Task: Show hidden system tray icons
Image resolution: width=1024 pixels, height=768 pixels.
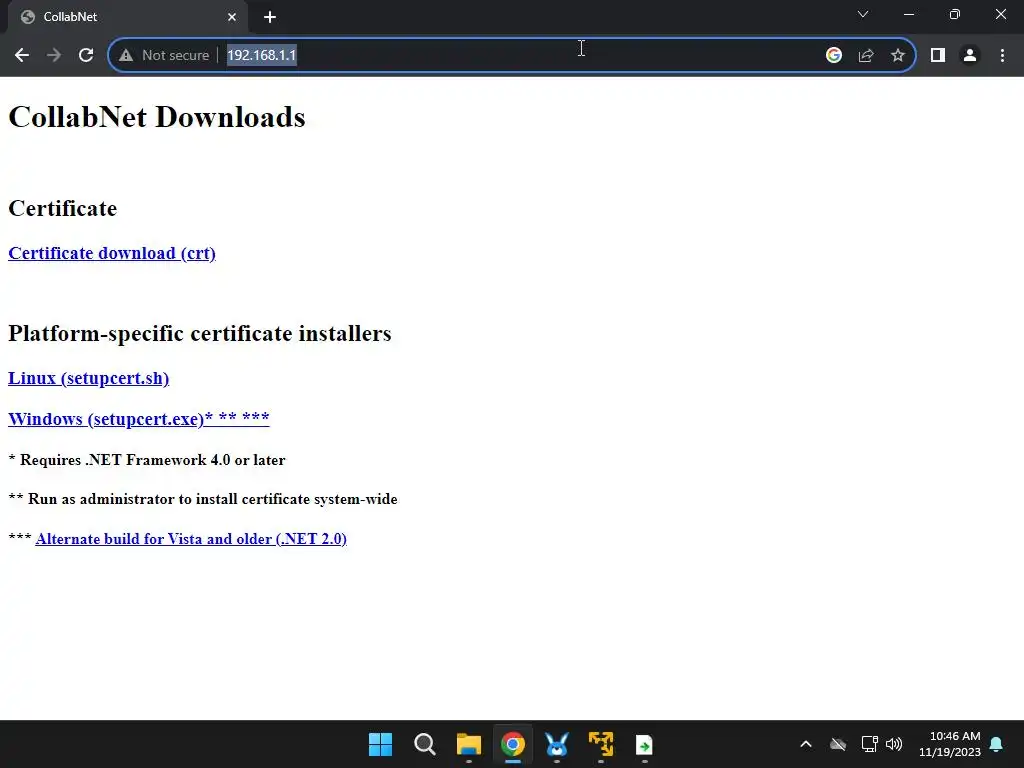Action: (x=806, y=744)
